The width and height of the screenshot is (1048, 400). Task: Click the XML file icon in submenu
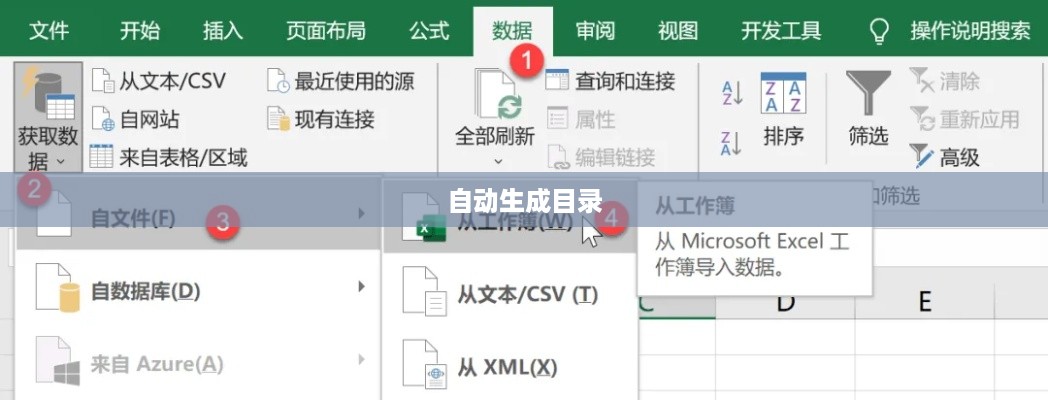click(424, 365)
